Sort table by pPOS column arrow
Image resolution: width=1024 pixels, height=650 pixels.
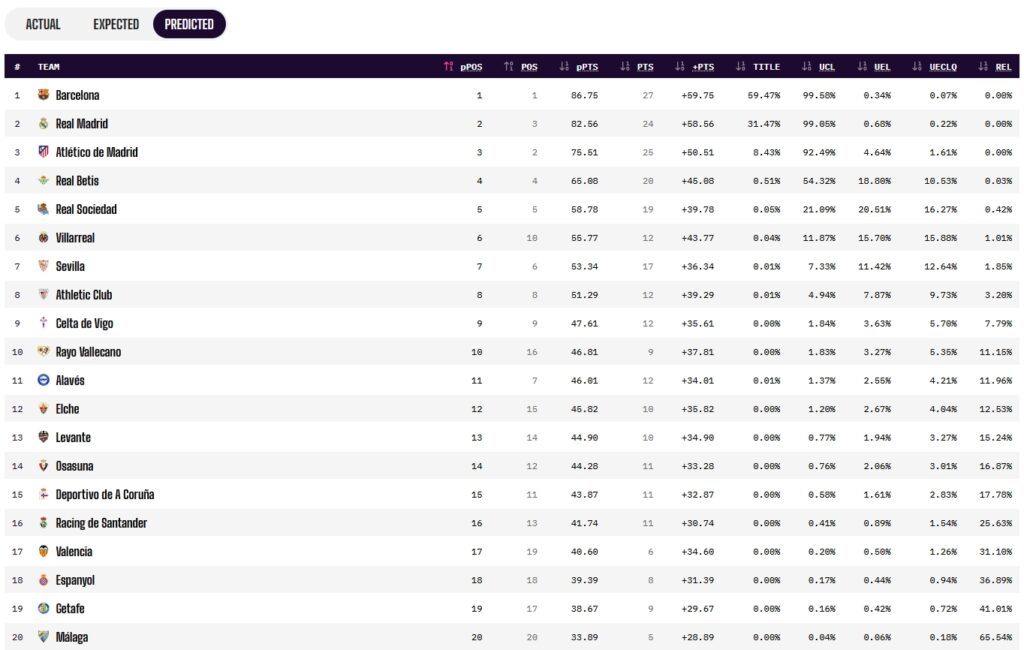(448, 67)
